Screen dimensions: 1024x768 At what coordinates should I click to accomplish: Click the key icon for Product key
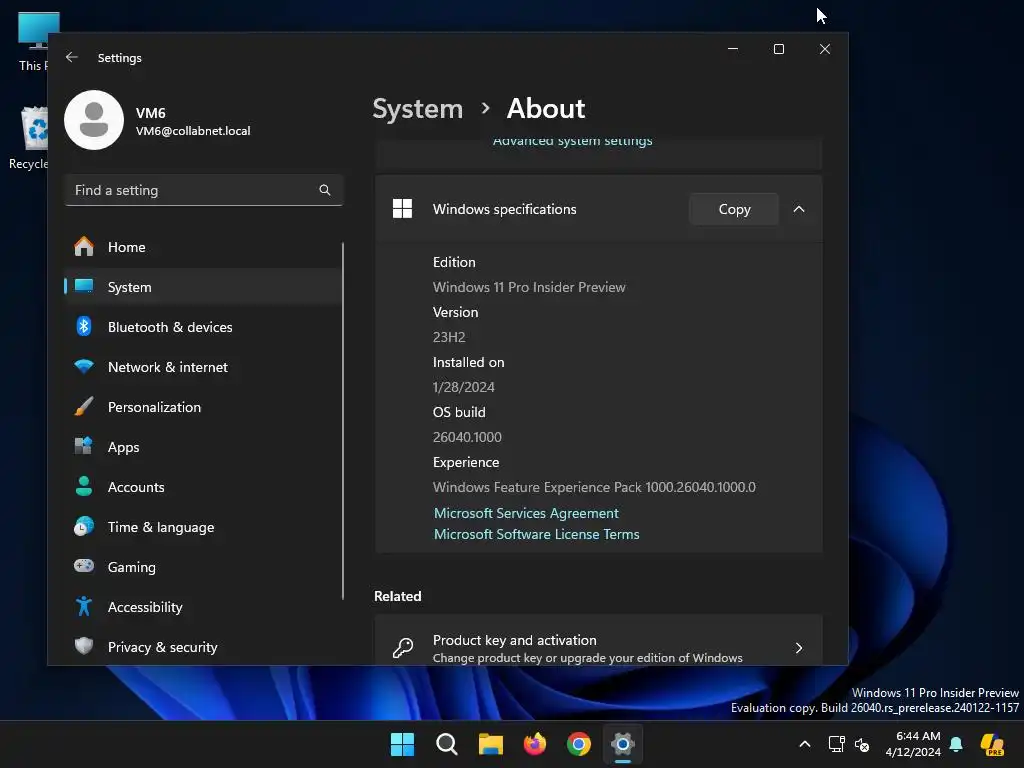point(402,648)
